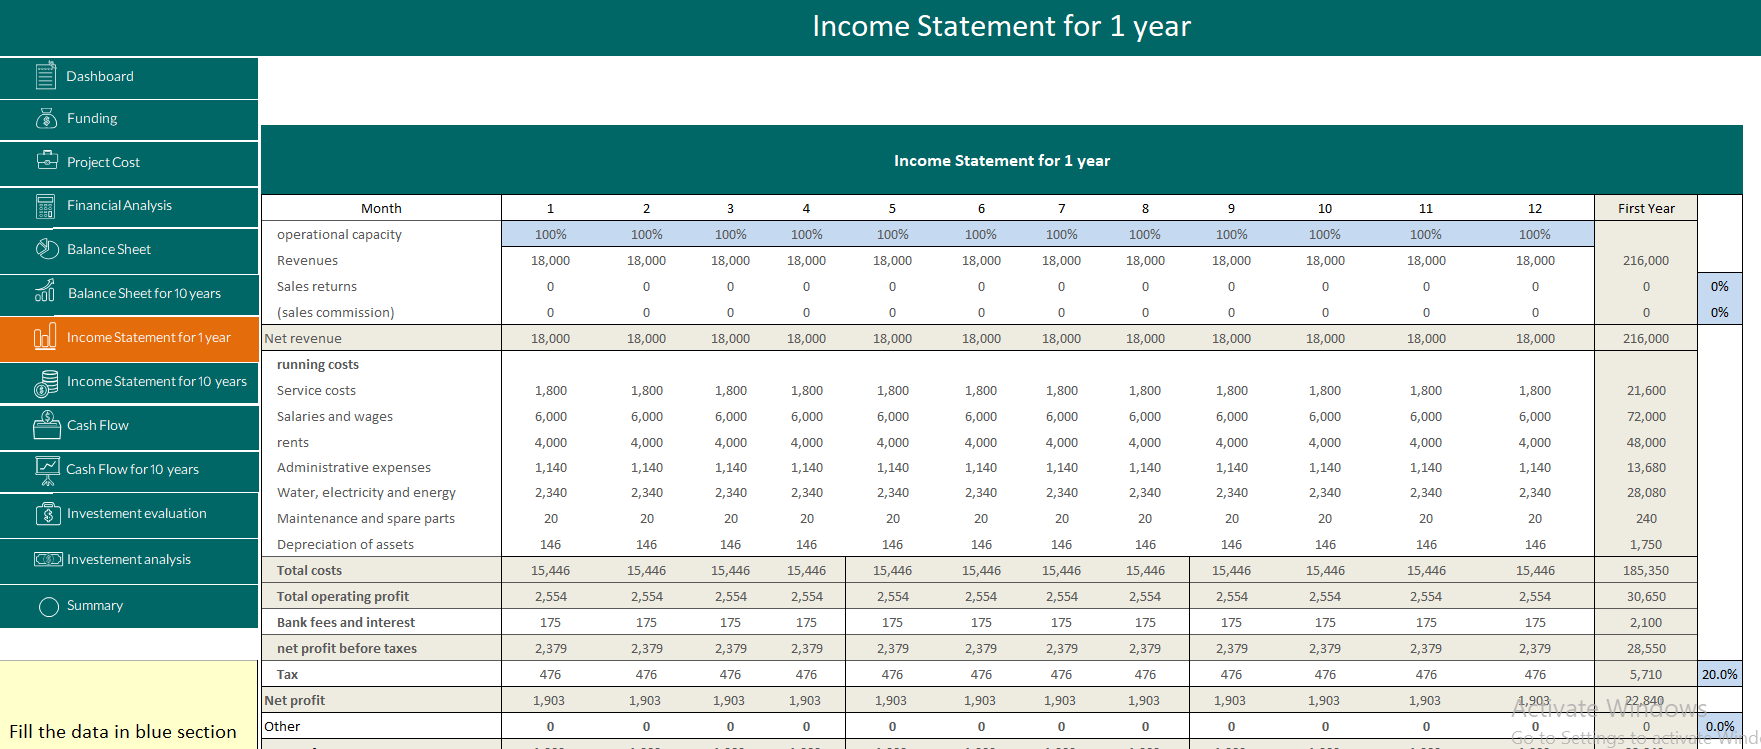Go to the Cash Flow sheet
Viewport: 1761px width, 749px height.
point(129,426)
